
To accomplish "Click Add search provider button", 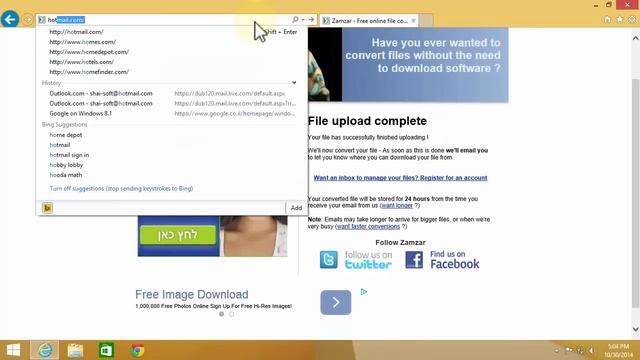I will tap(296, 208).
